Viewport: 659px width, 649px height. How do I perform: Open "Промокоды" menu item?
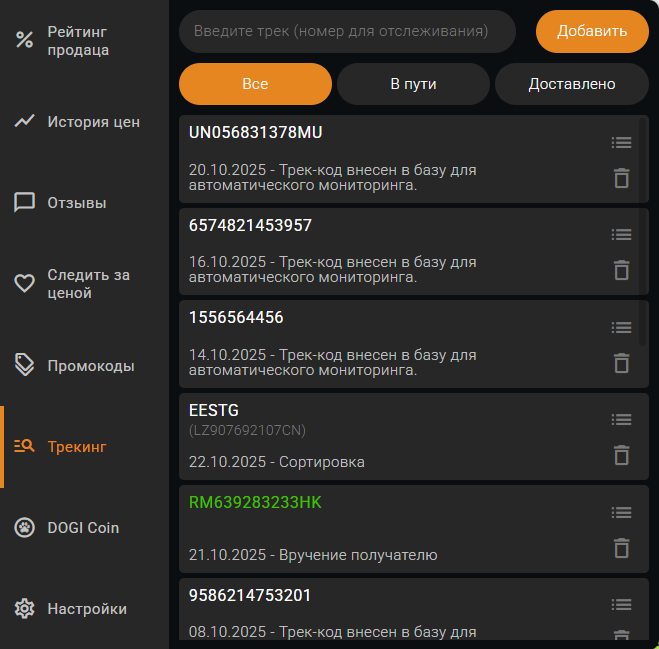[x=84, y=366]
